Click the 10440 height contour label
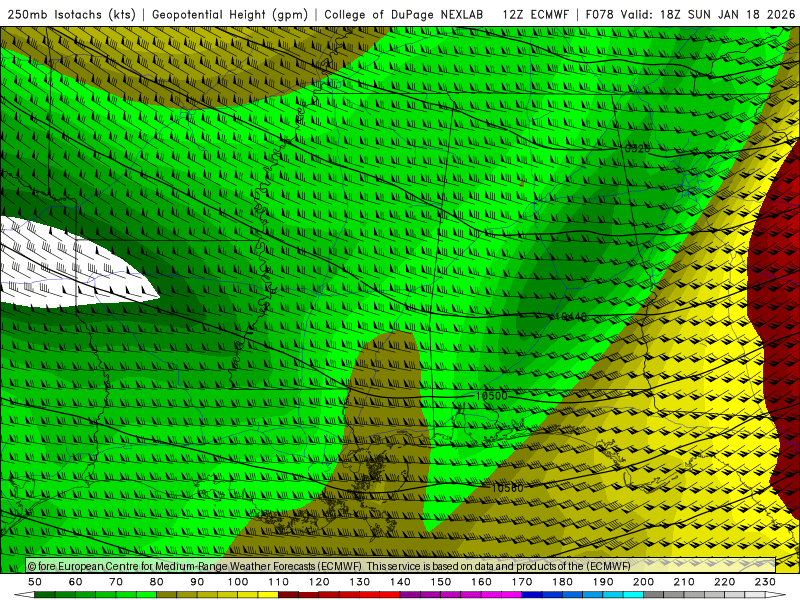The image size is (800, 600). [571, 317]
